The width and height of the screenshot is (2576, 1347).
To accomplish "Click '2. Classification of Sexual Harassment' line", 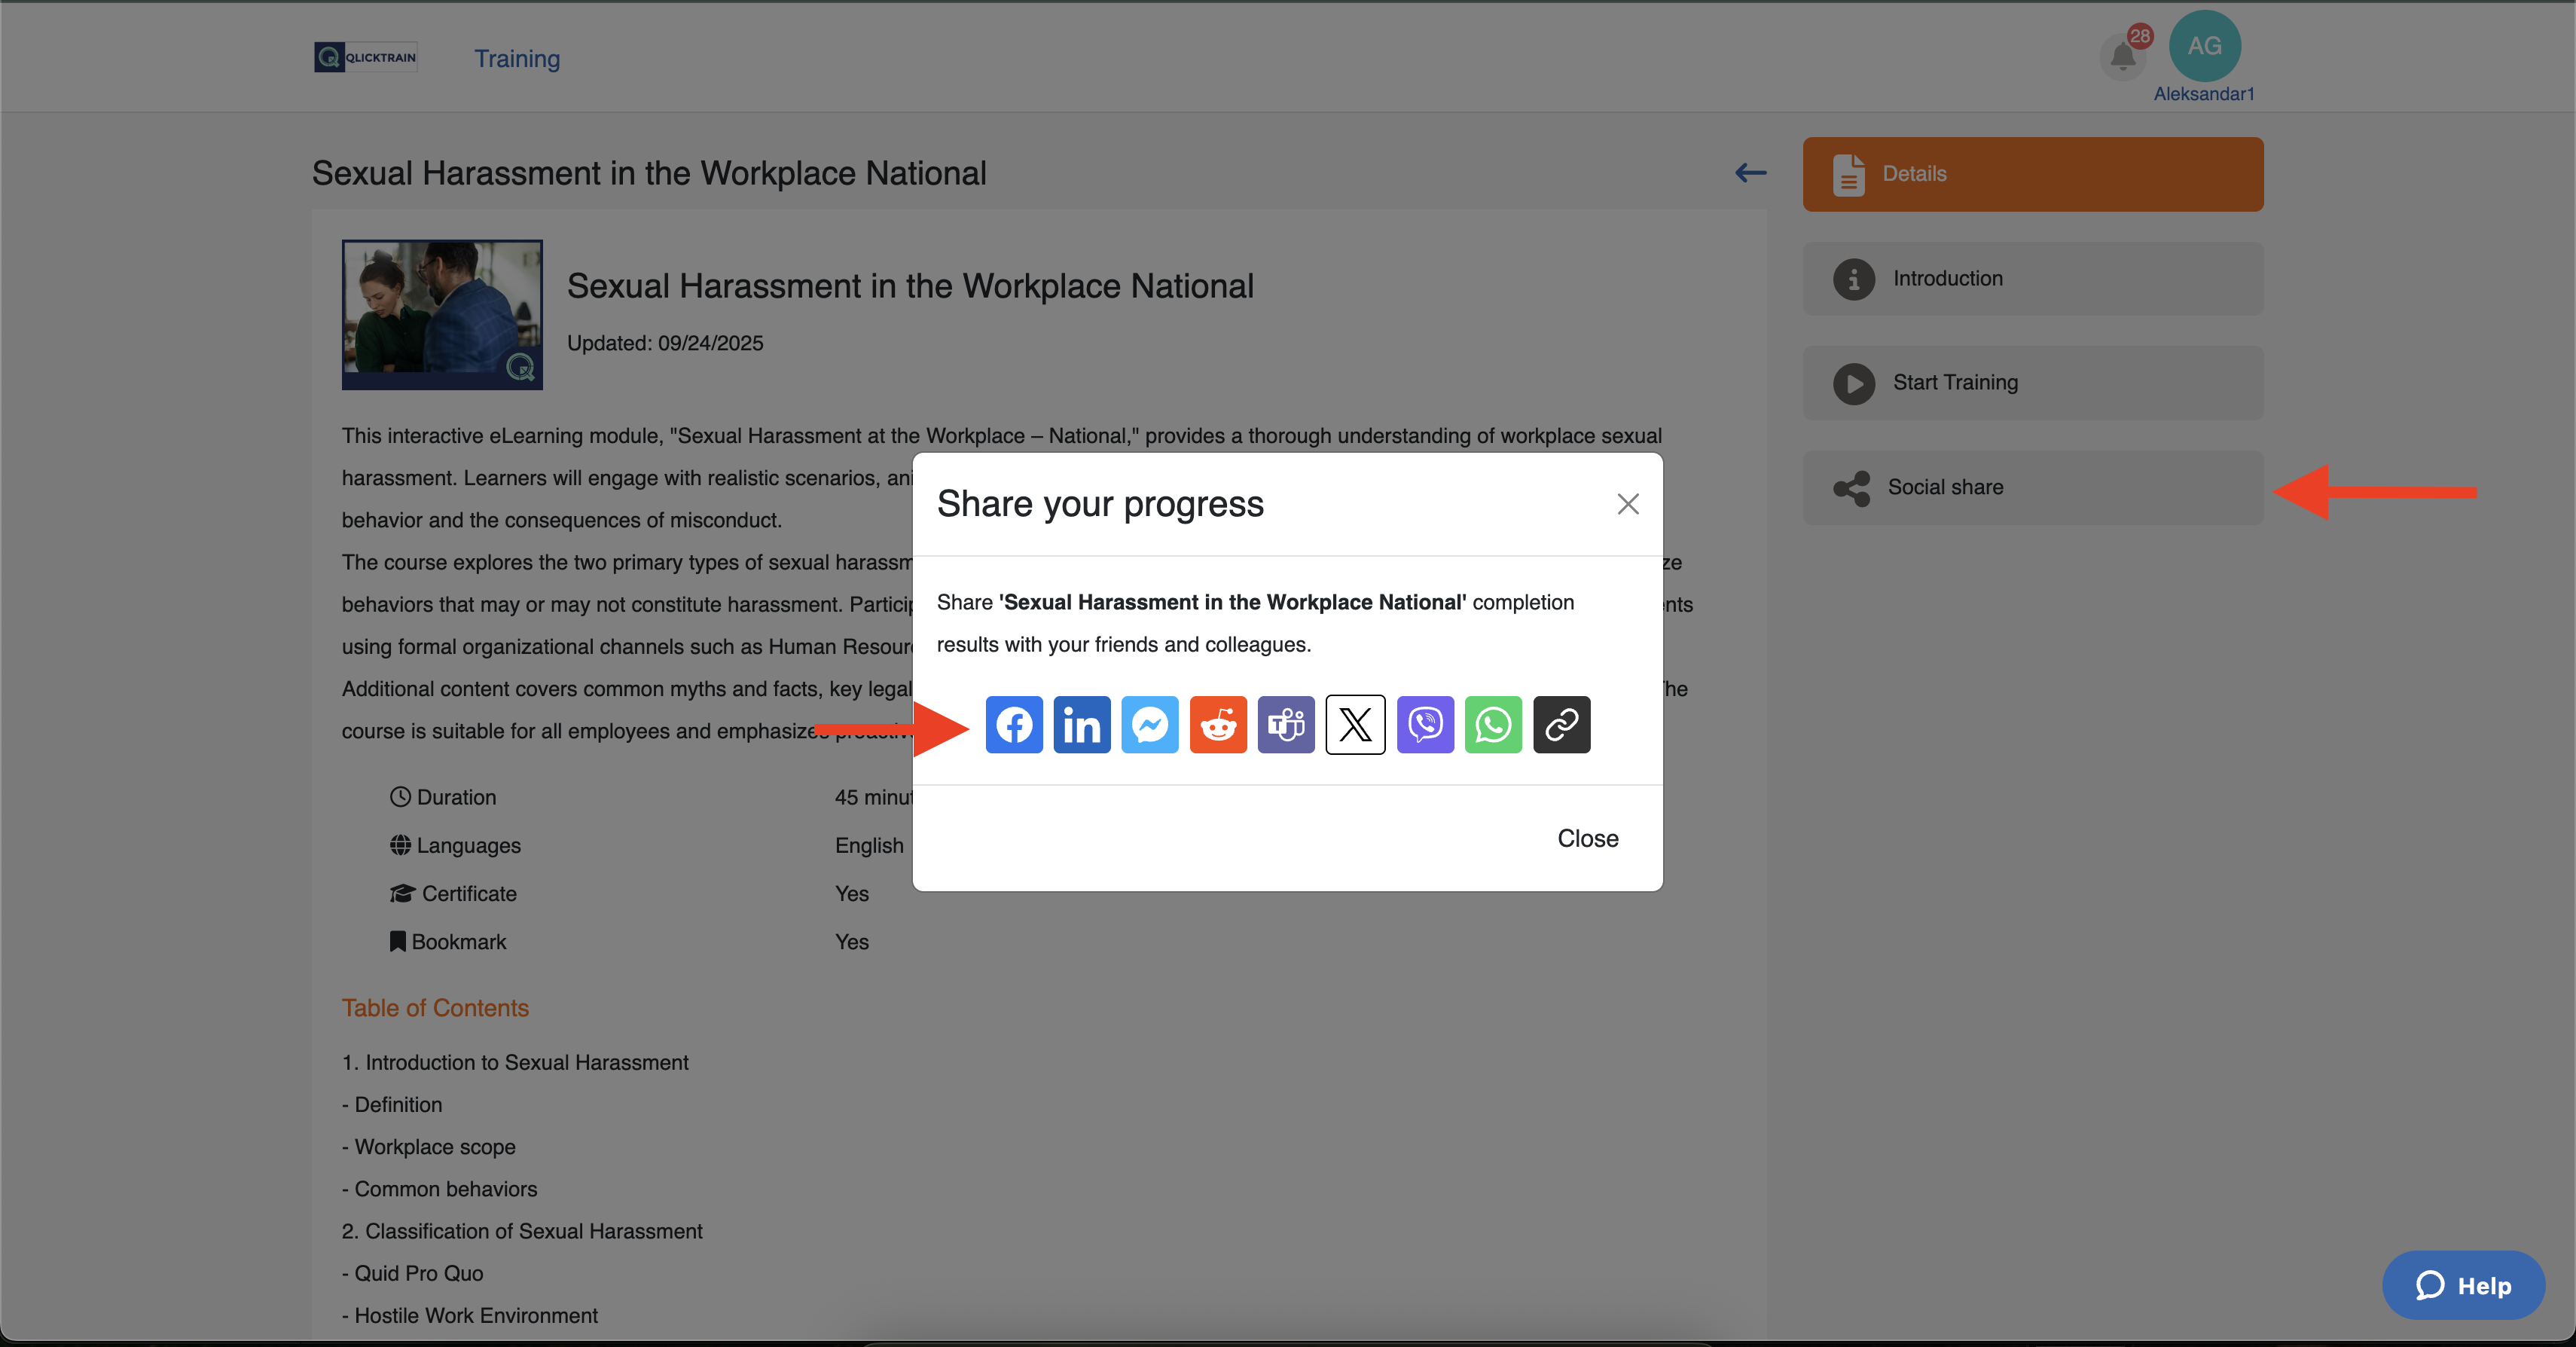I will pos(522,1231).
